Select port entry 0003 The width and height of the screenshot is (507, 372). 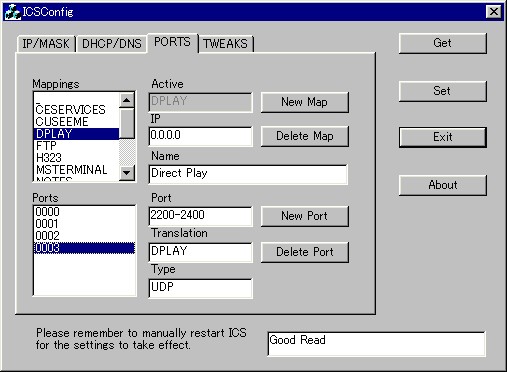coord(84,248)
